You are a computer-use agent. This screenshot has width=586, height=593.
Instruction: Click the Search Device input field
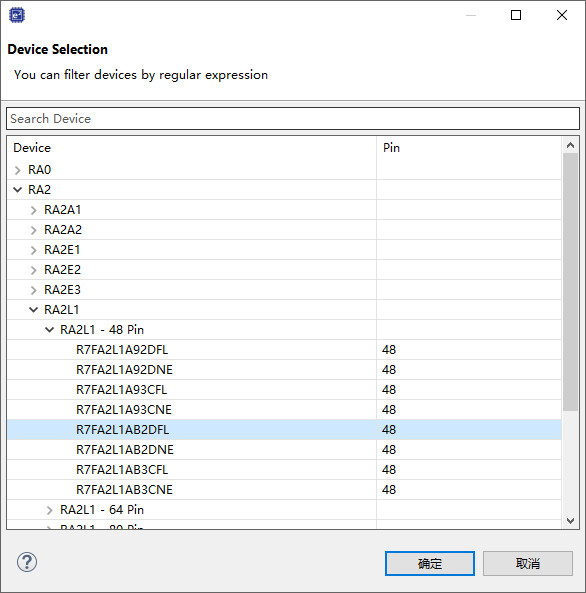293,119
